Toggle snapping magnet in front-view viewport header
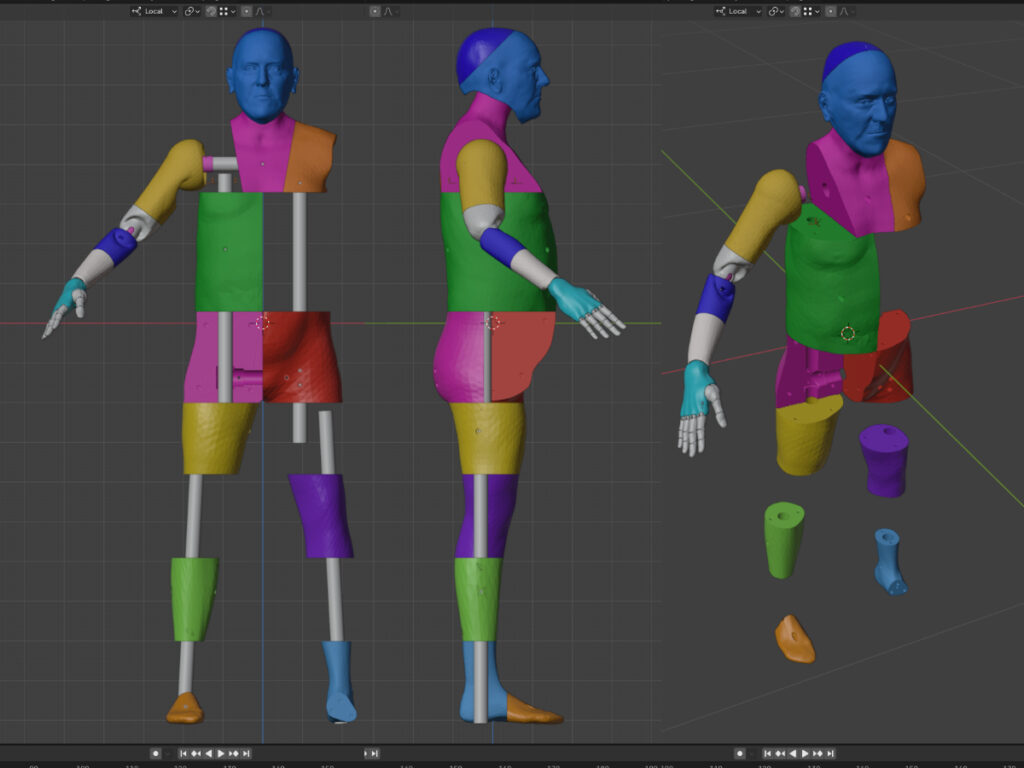The height and width of the screenshot is (768, 1024). click(212, 11)
